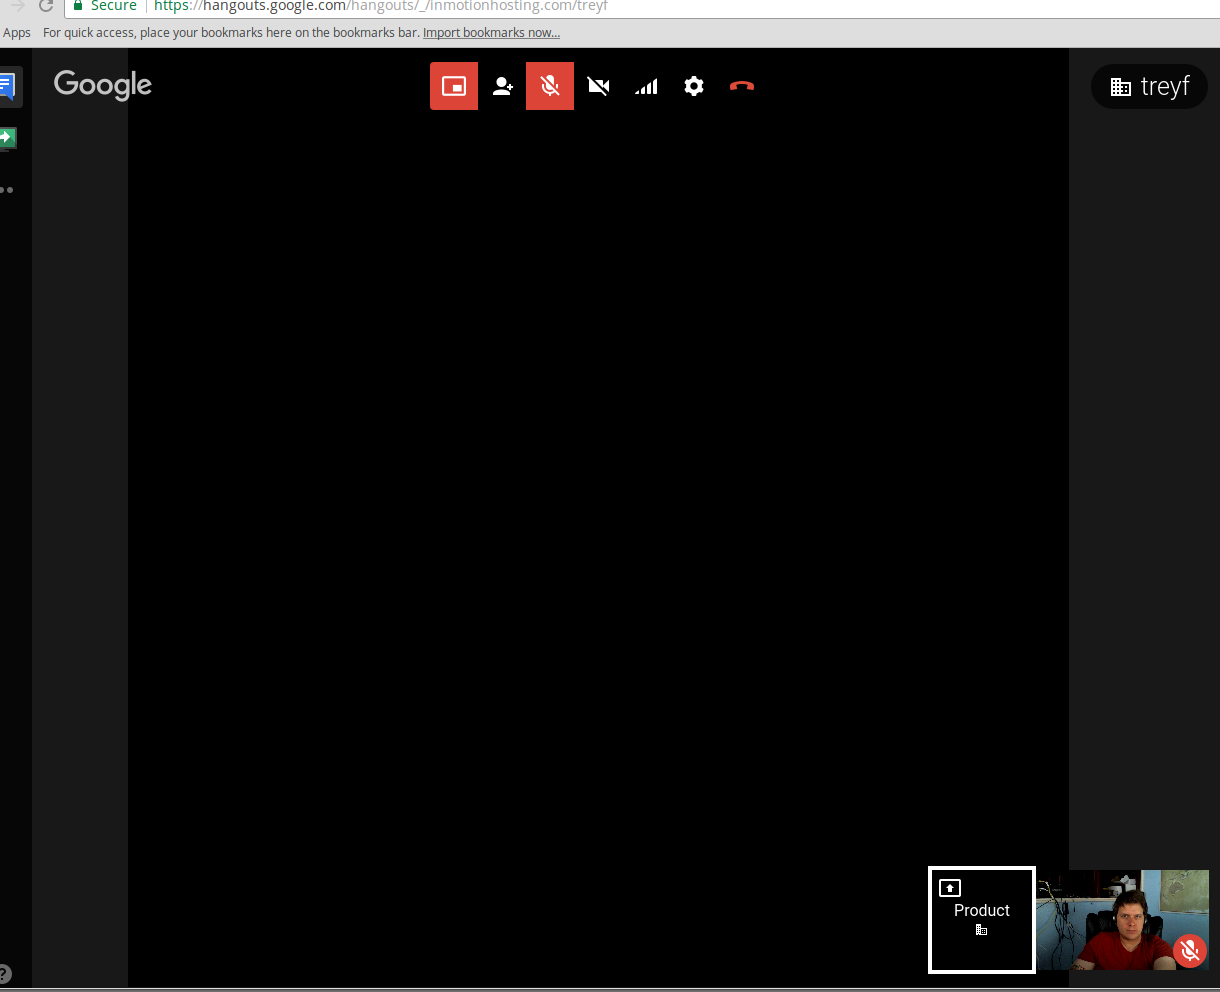This screenshot has width=1220, height=992.
Task: Start screen sharing from the green sidebar icon
Action: coord(8,137)
